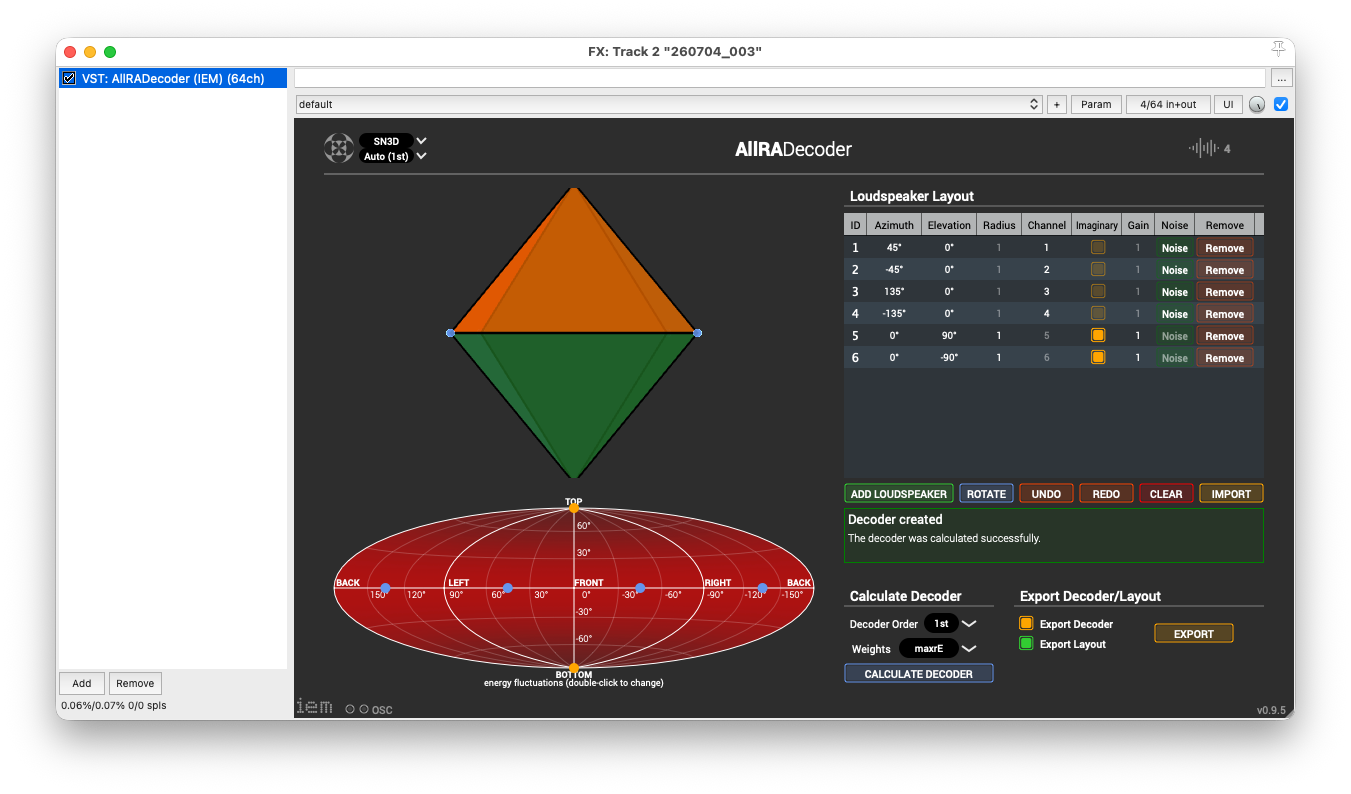This screenshot has height=794, width=1351.
Task: Click Remove below the FX list
Action: coord(135,684)
